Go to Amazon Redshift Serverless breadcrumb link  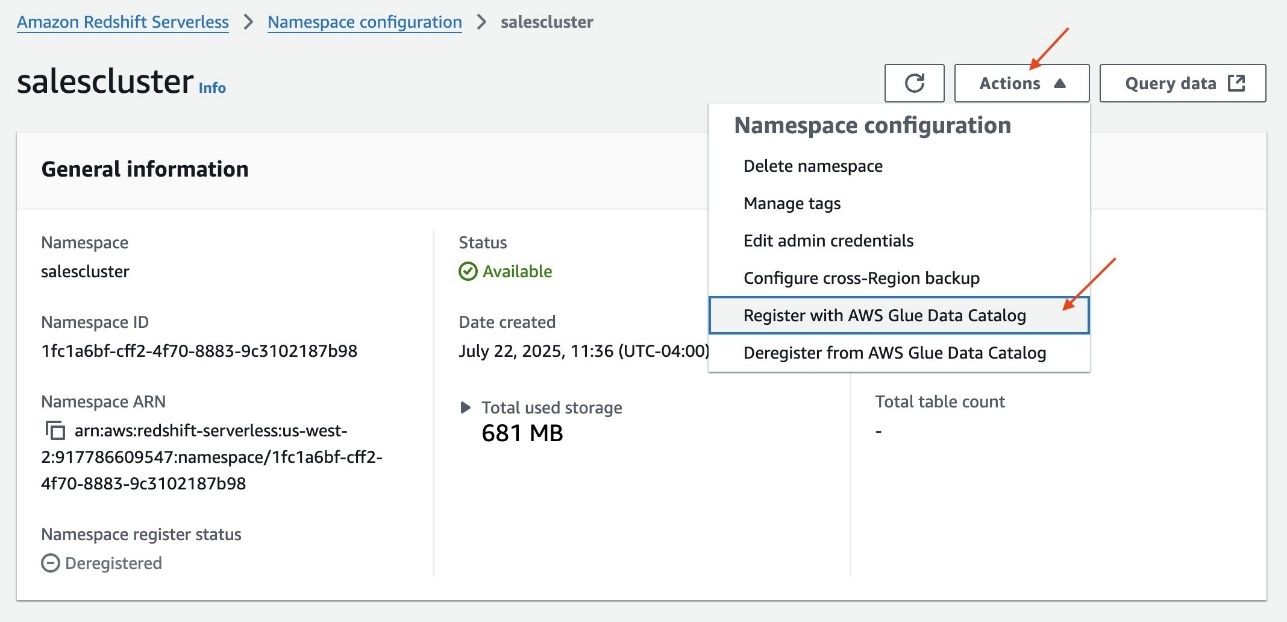point(123,22)
